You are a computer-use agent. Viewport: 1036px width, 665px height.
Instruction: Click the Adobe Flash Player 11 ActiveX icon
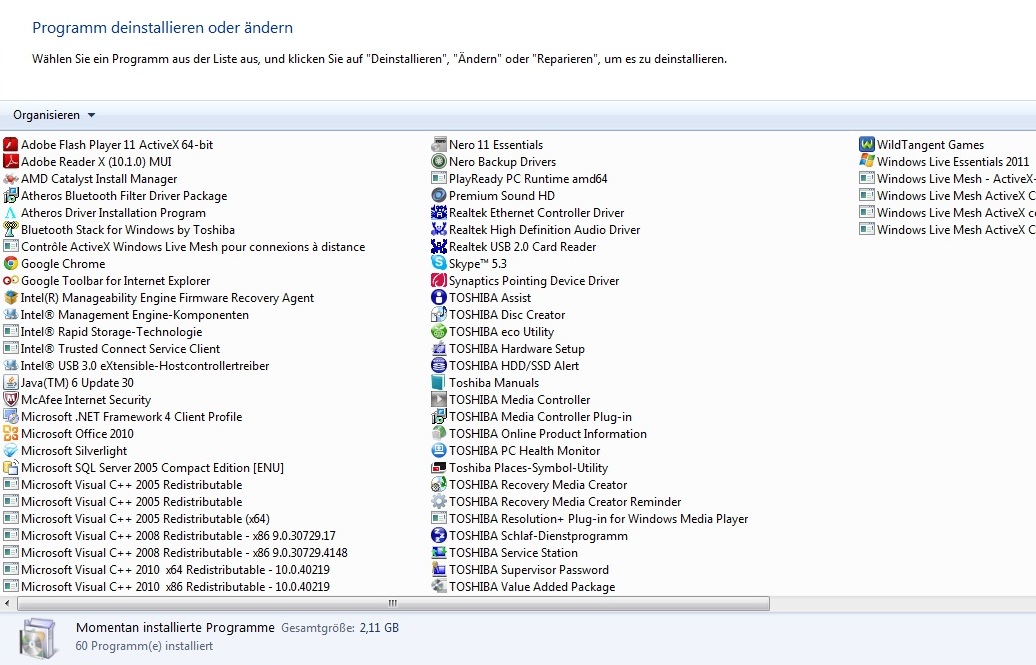point(11,144)
